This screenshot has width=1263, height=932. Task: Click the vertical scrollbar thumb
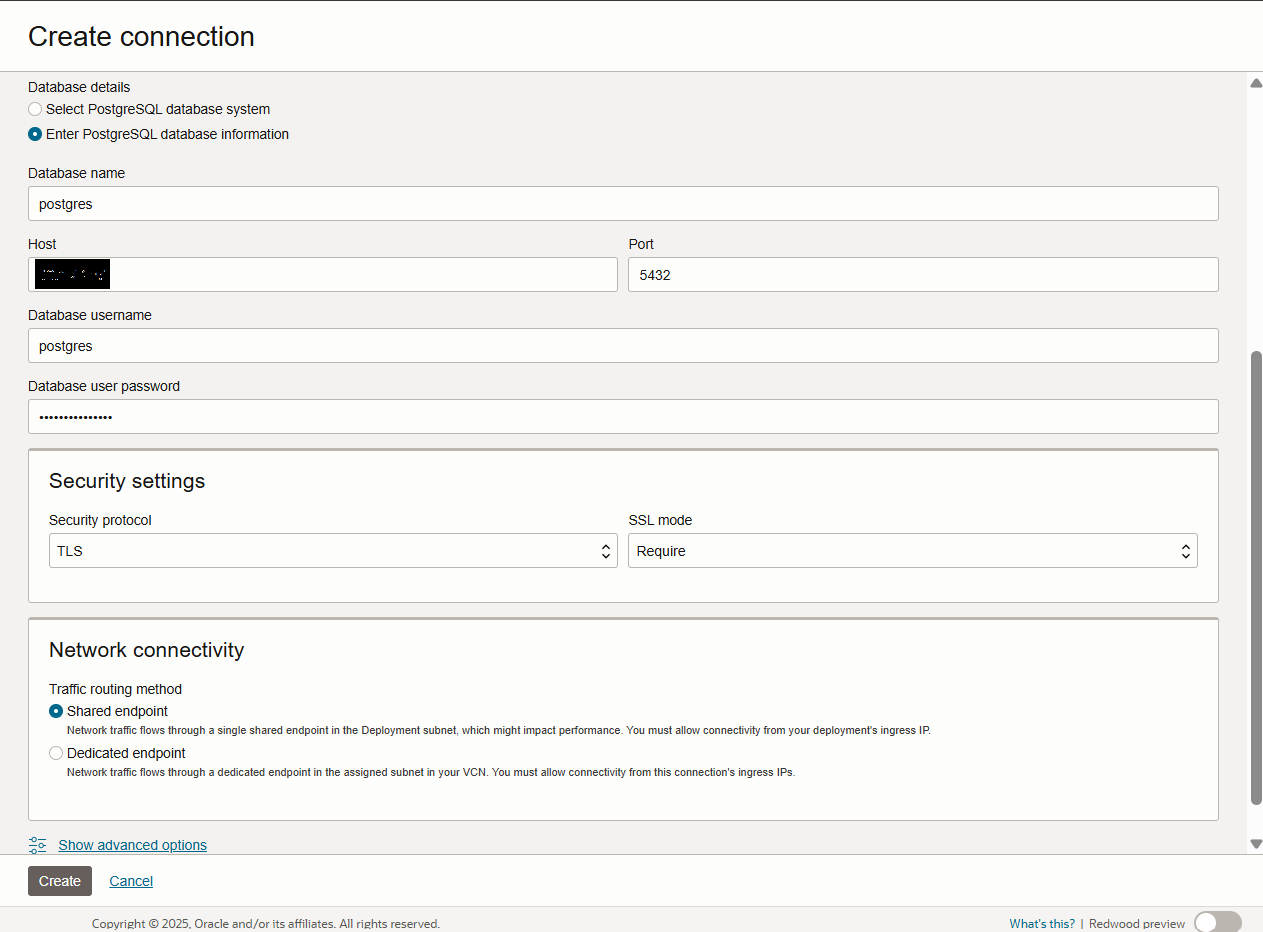click(1256, 577)
